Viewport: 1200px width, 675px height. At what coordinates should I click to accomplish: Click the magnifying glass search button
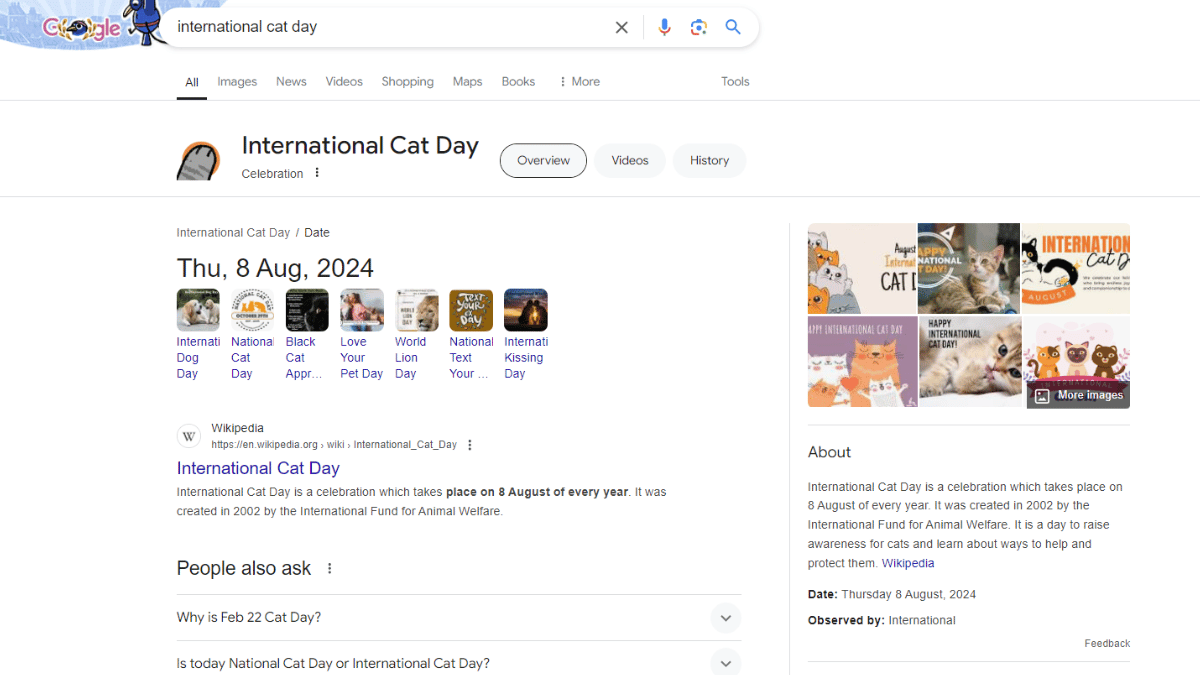(x=733, y=27)
